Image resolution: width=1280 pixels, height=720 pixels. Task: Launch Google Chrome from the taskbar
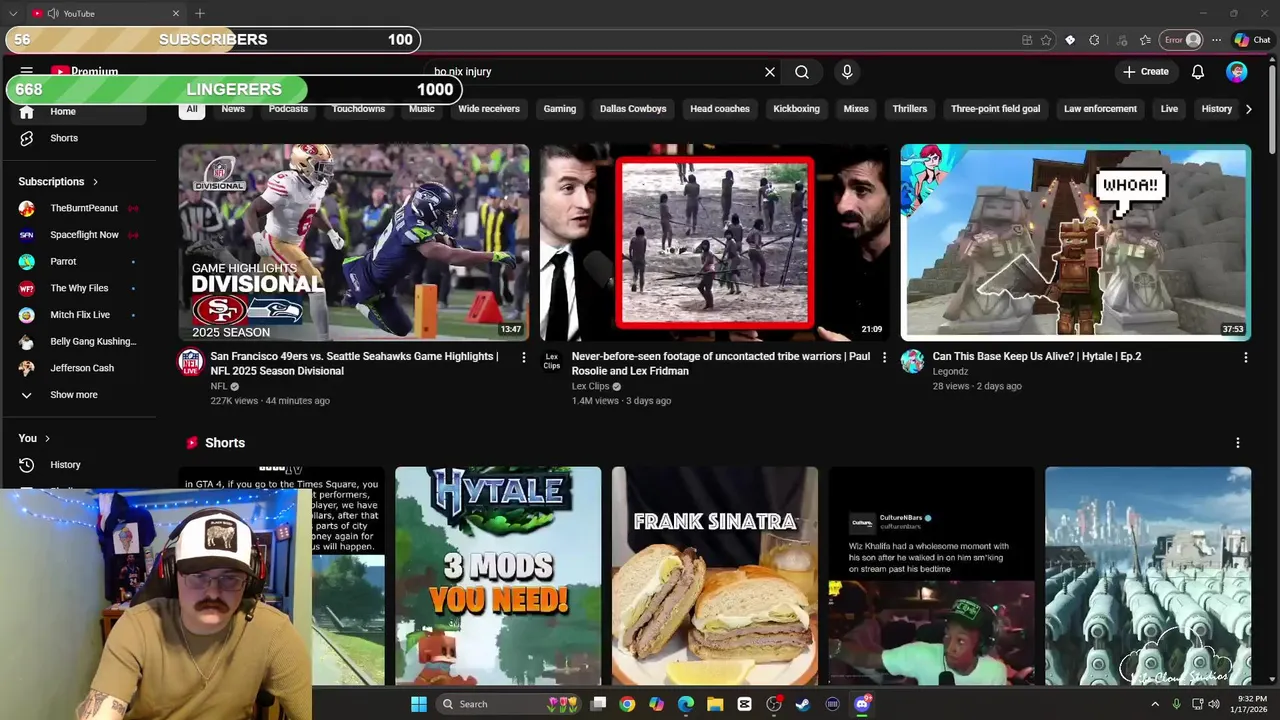[627, 704]
